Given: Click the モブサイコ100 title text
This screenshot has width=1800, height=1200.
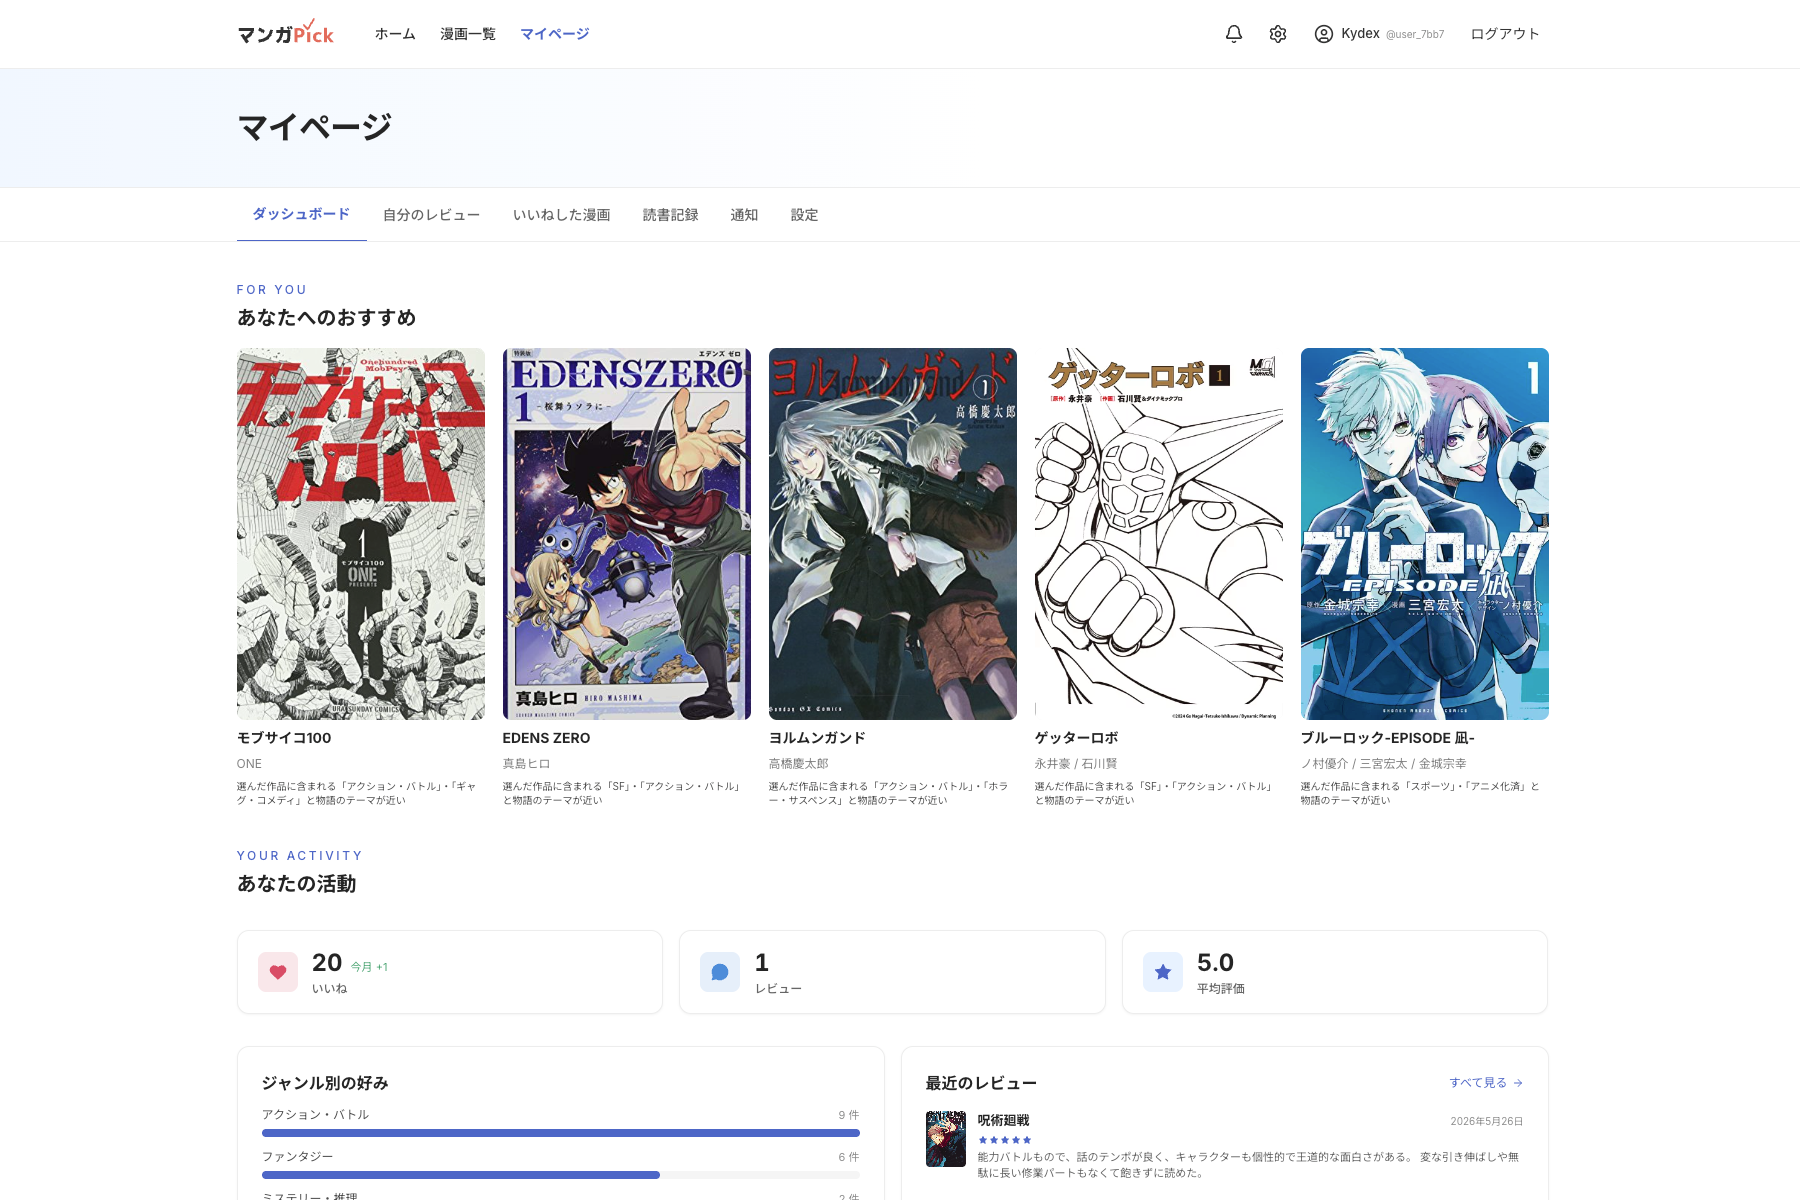Looking at the screenshot, I should tap(284, 738).
